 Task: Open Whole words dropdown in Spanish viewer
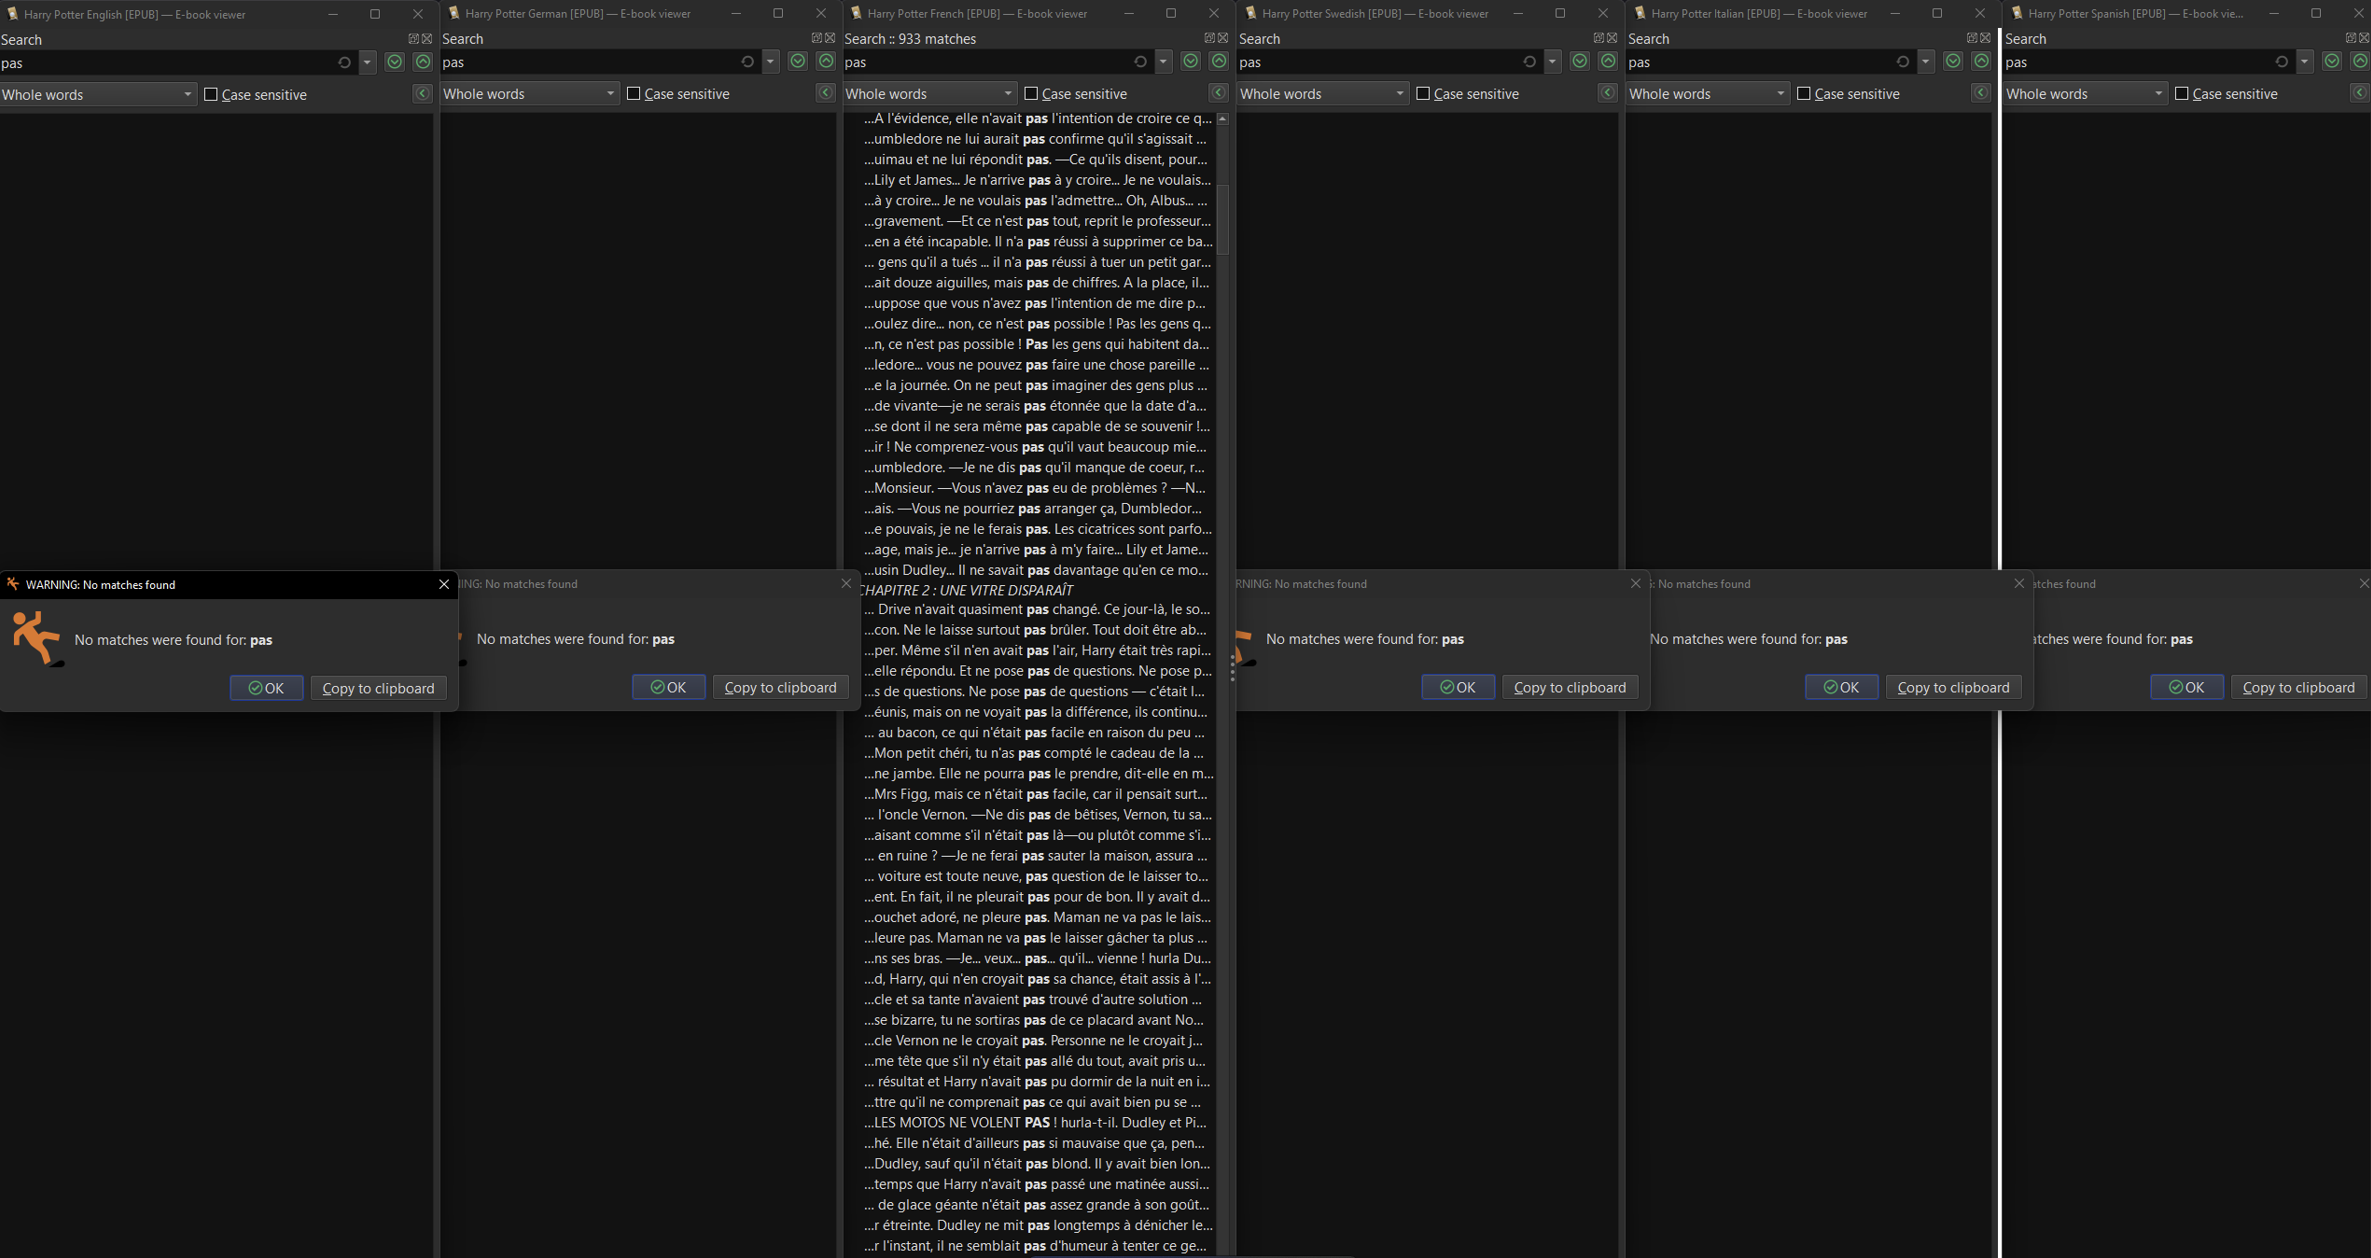click(x=2085, y=93)
